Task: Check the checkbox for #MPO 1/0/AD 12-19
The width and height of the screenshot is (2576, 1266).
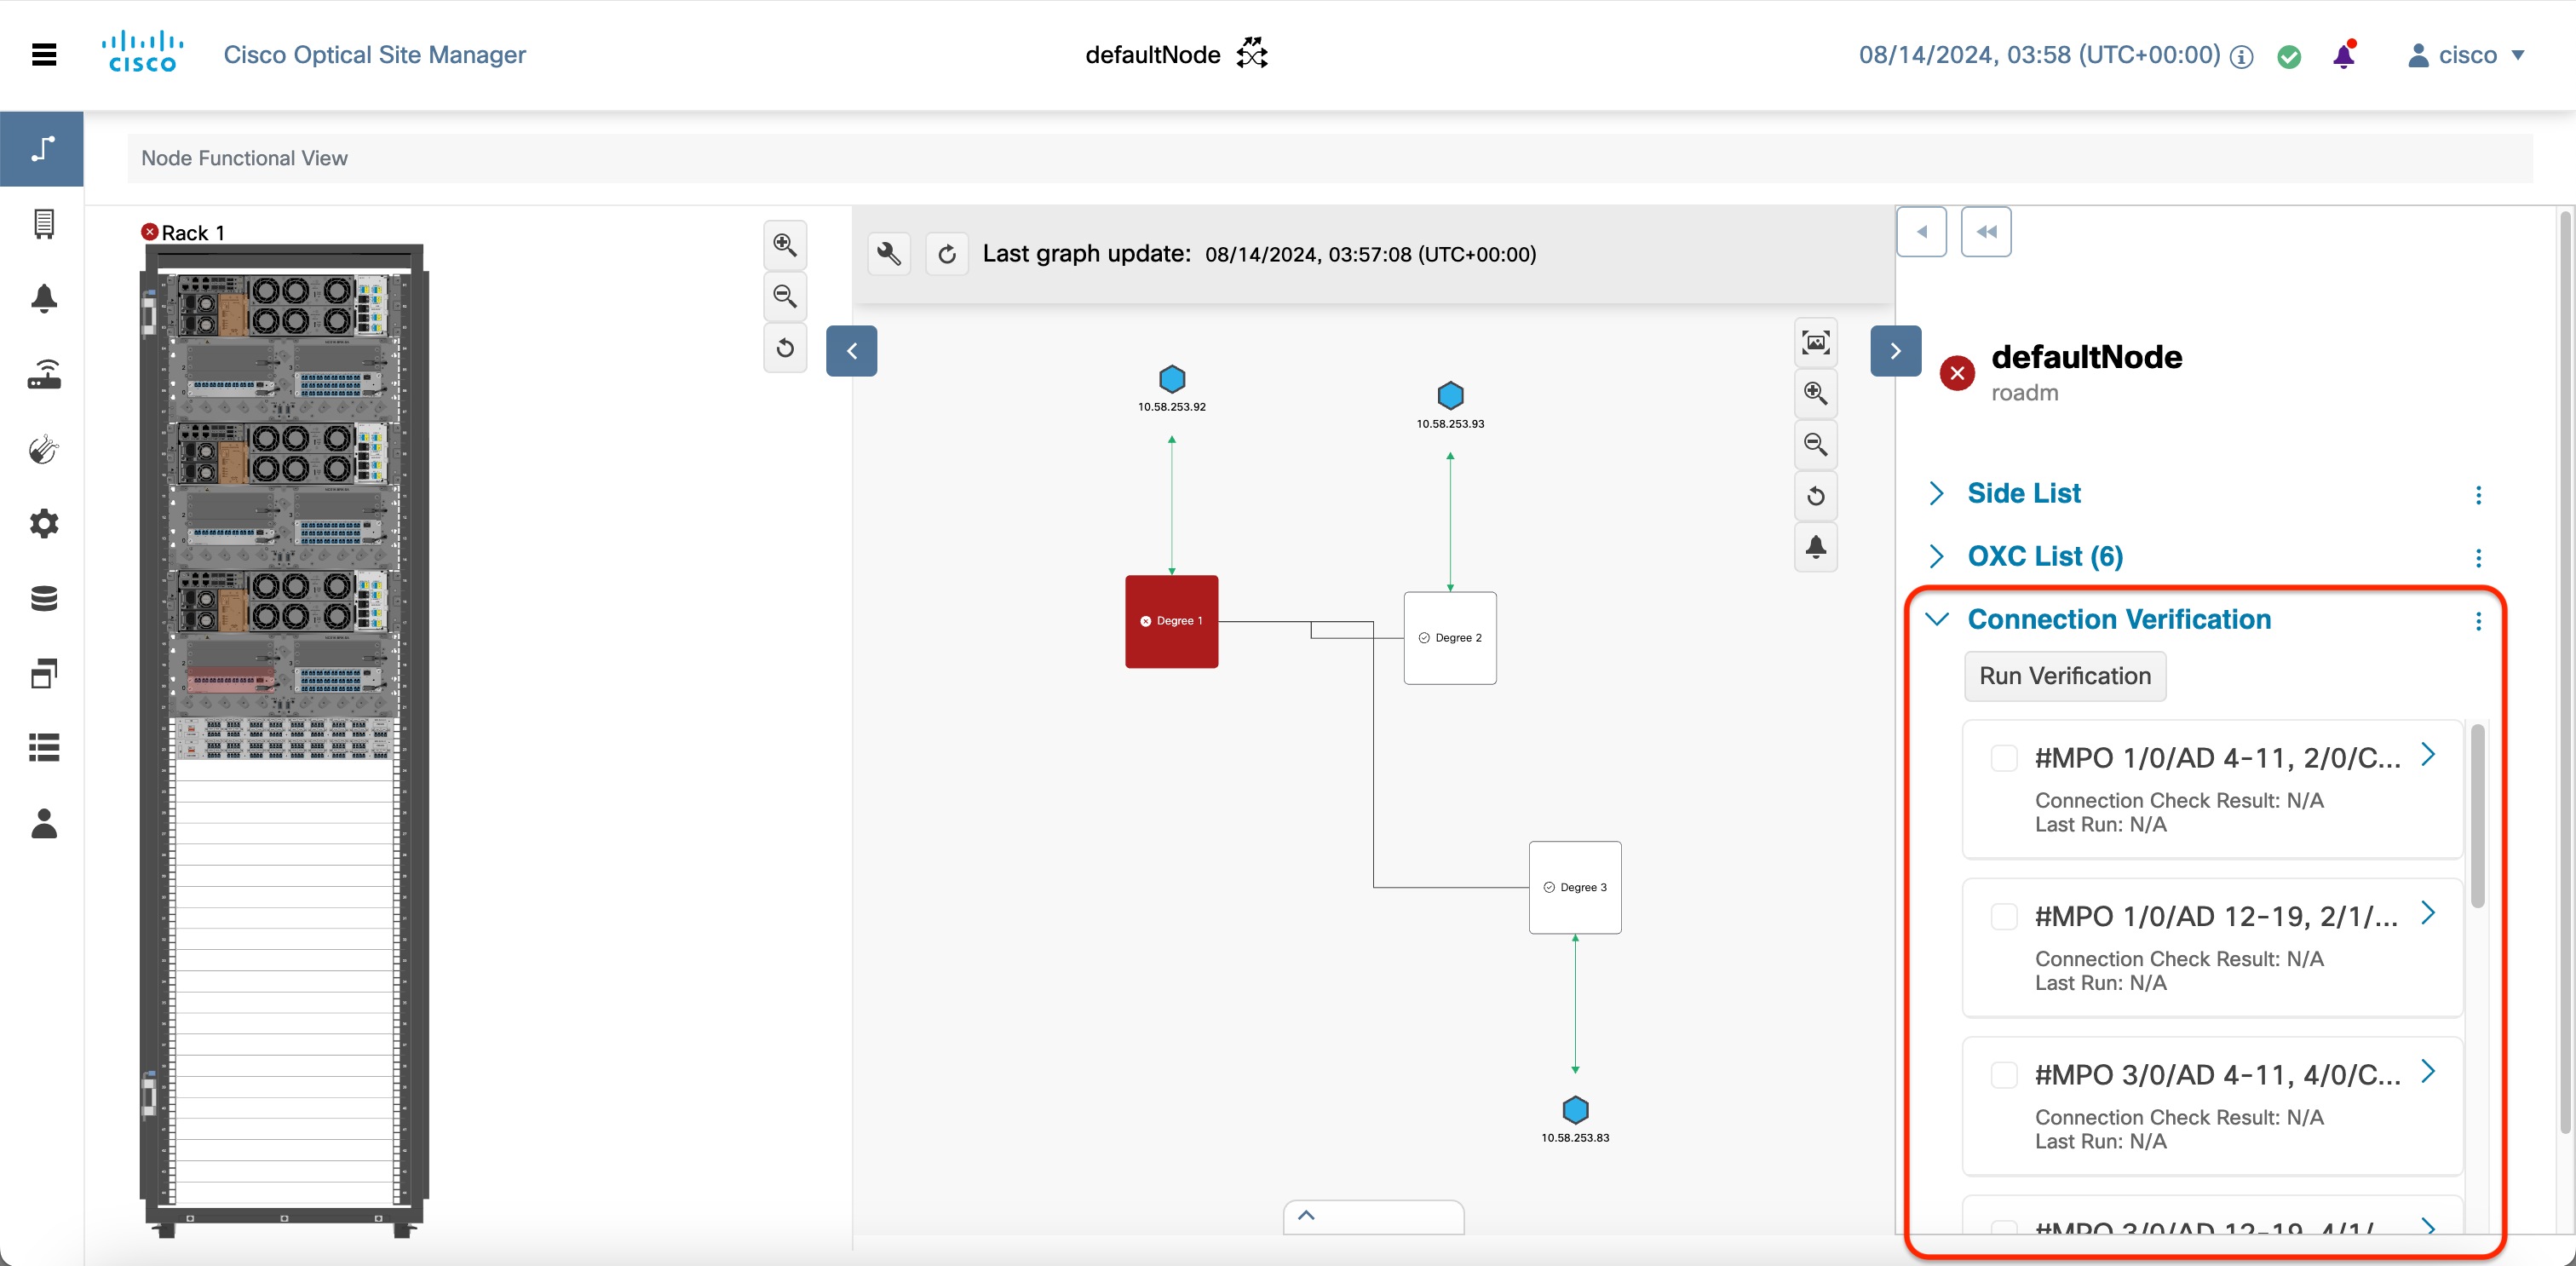Action: tap(2004, 916)
